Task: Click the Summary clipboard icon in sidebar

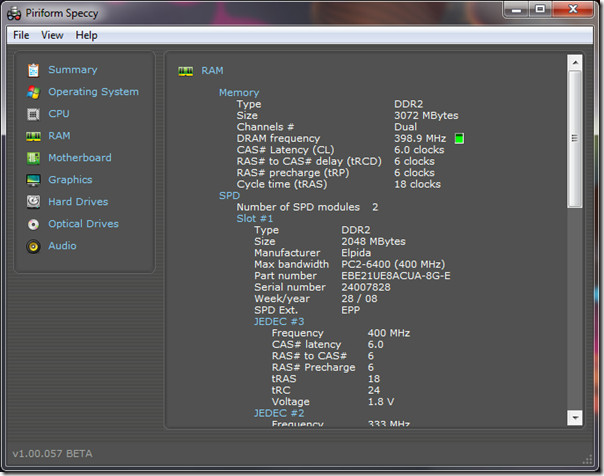Action: pos(34,70)
